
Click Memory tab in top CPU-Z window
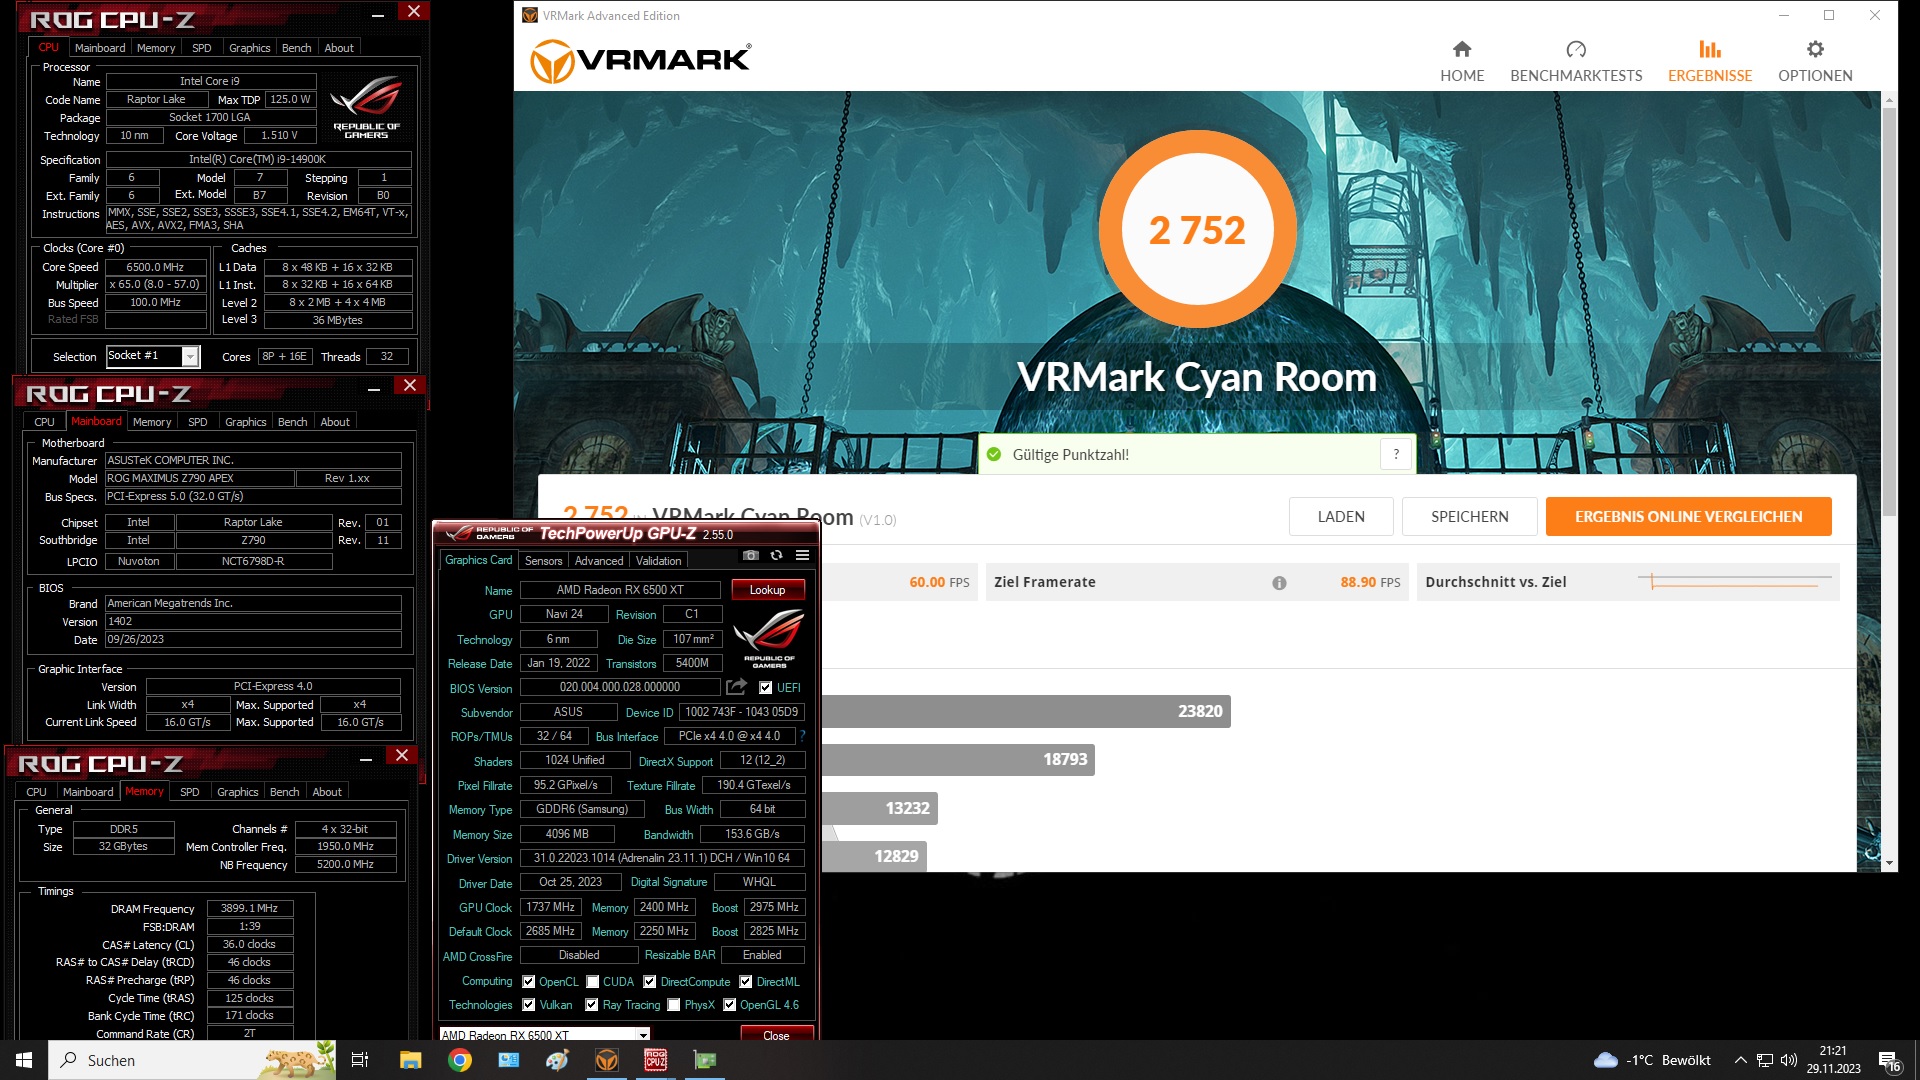point(155,48)
